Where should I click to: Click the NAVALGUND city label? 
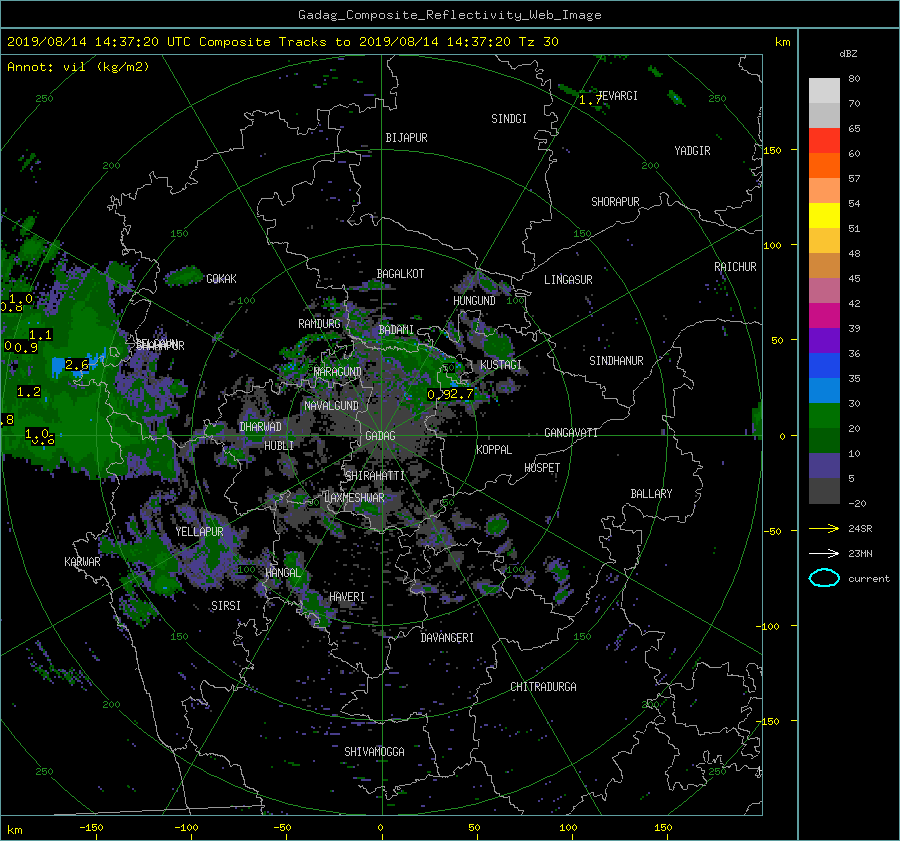tap(331, 406)
